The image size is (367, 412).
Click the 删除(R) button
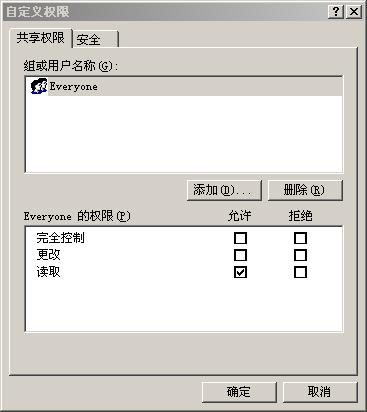pyautogui.click(x=305, y=190)
